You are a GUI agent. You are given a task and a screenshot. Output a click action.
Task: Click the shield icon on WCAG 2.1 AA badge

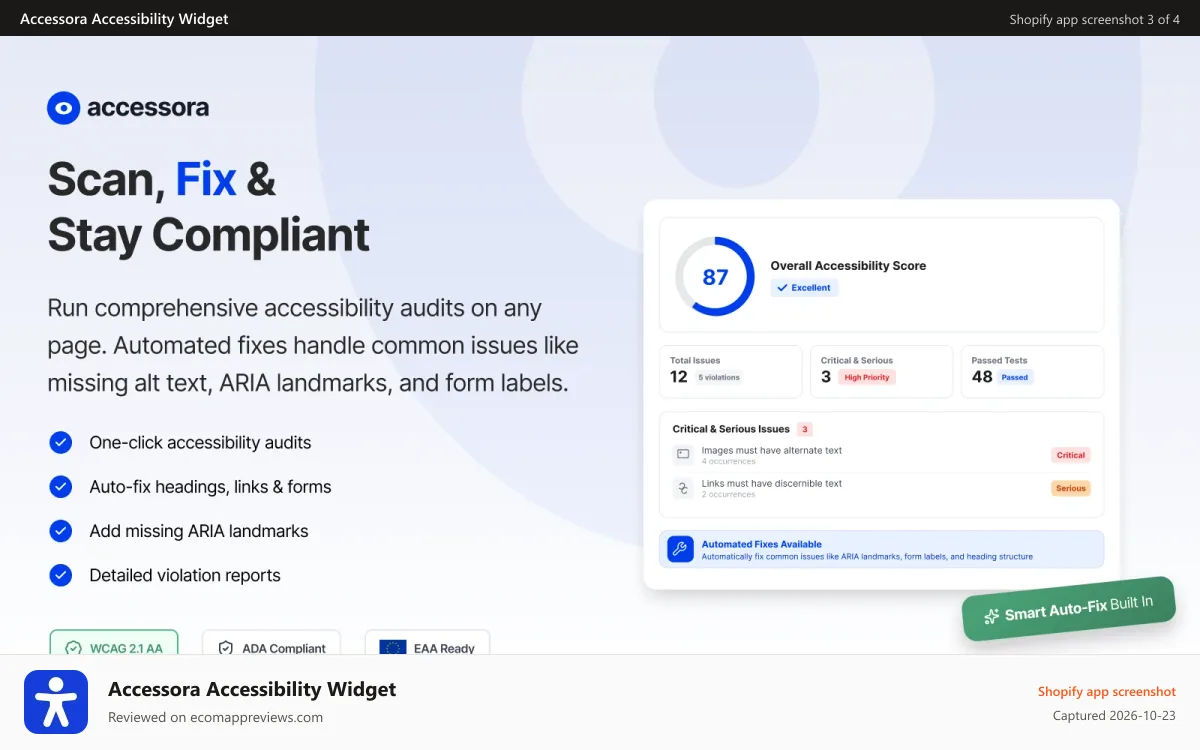(x=73, y=648)
